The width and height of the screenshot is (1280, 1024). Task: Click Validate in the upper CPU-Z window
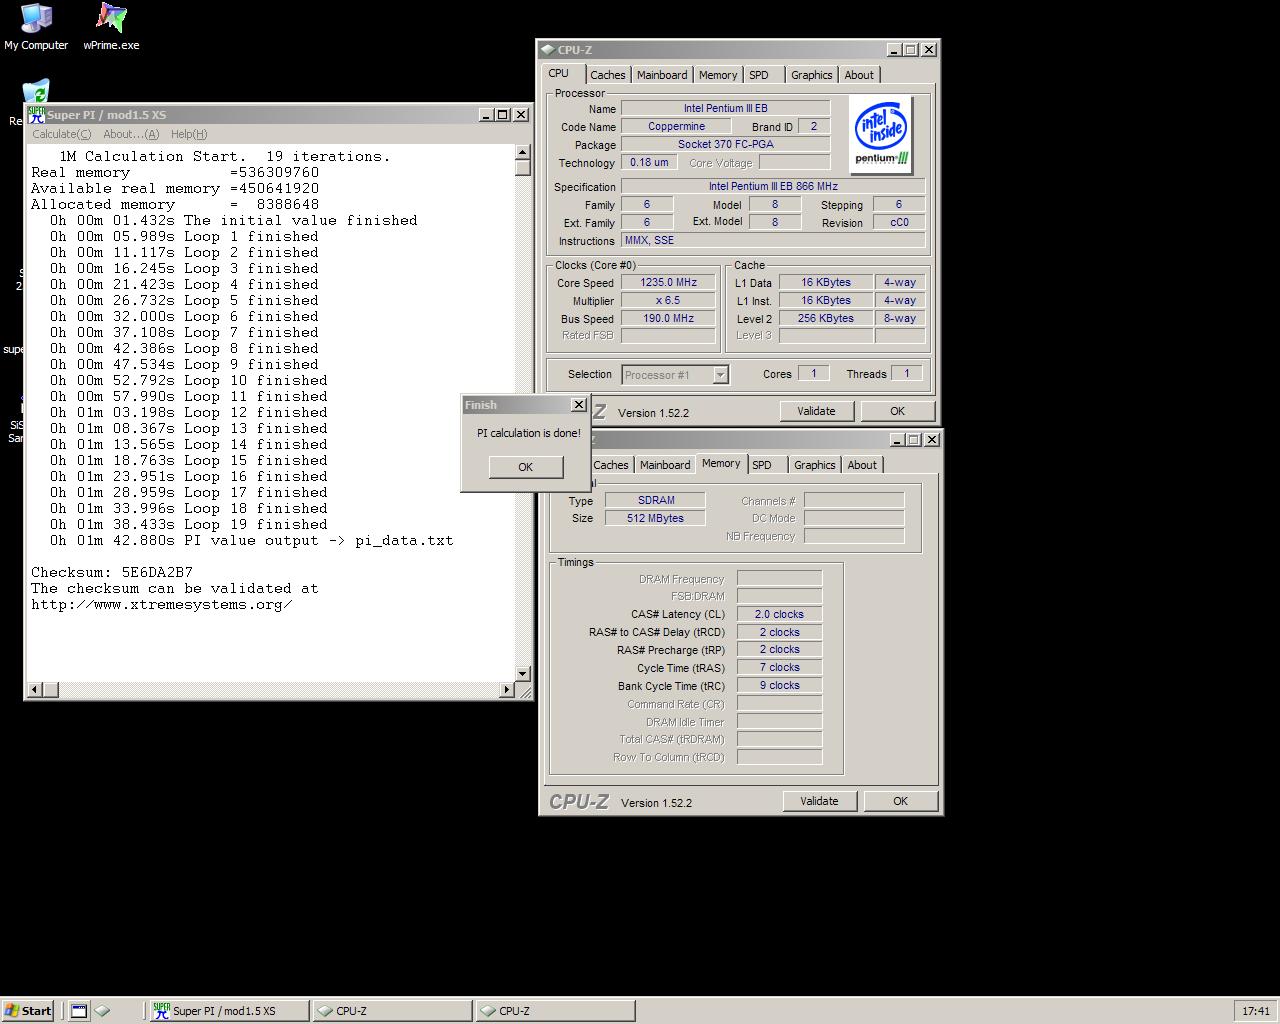816,411
